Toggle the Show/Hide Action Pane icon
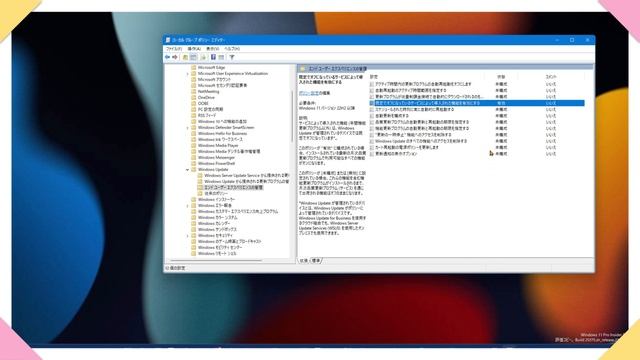This screenshot has height=360, width=640. (221, 57)
